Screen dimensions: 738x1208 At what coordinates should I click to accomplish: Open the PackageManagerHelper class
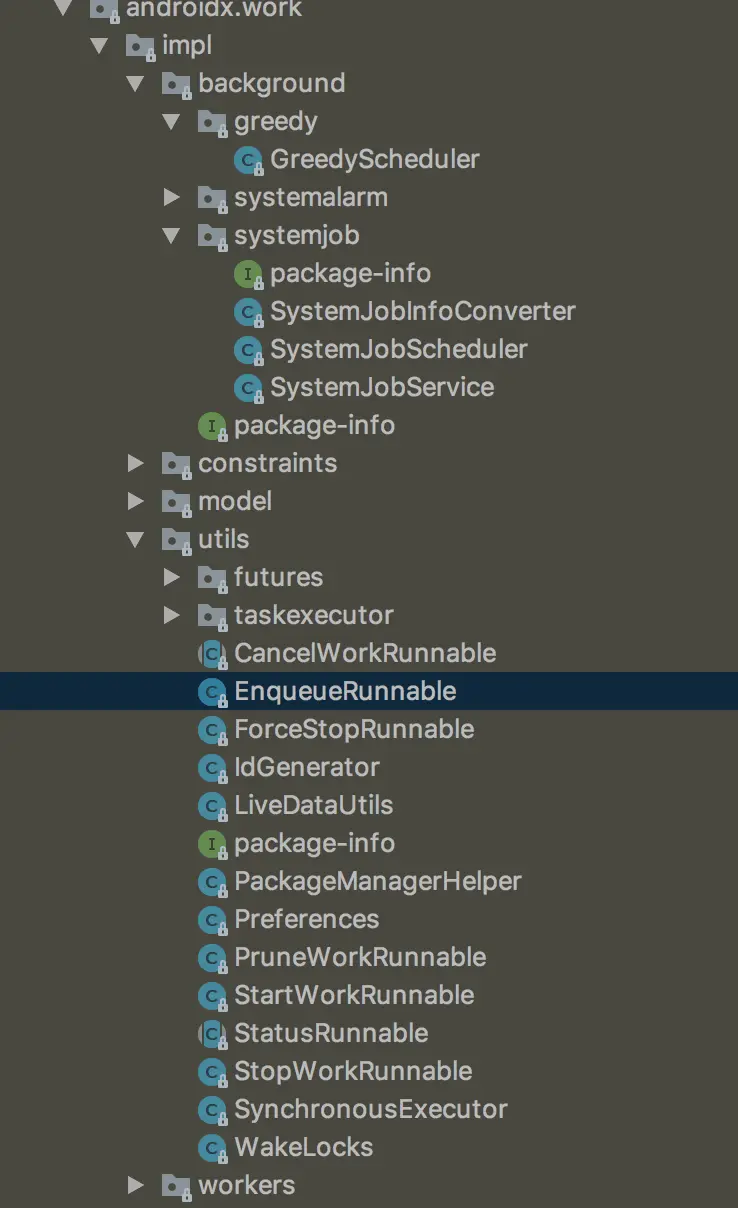[377, 882]
